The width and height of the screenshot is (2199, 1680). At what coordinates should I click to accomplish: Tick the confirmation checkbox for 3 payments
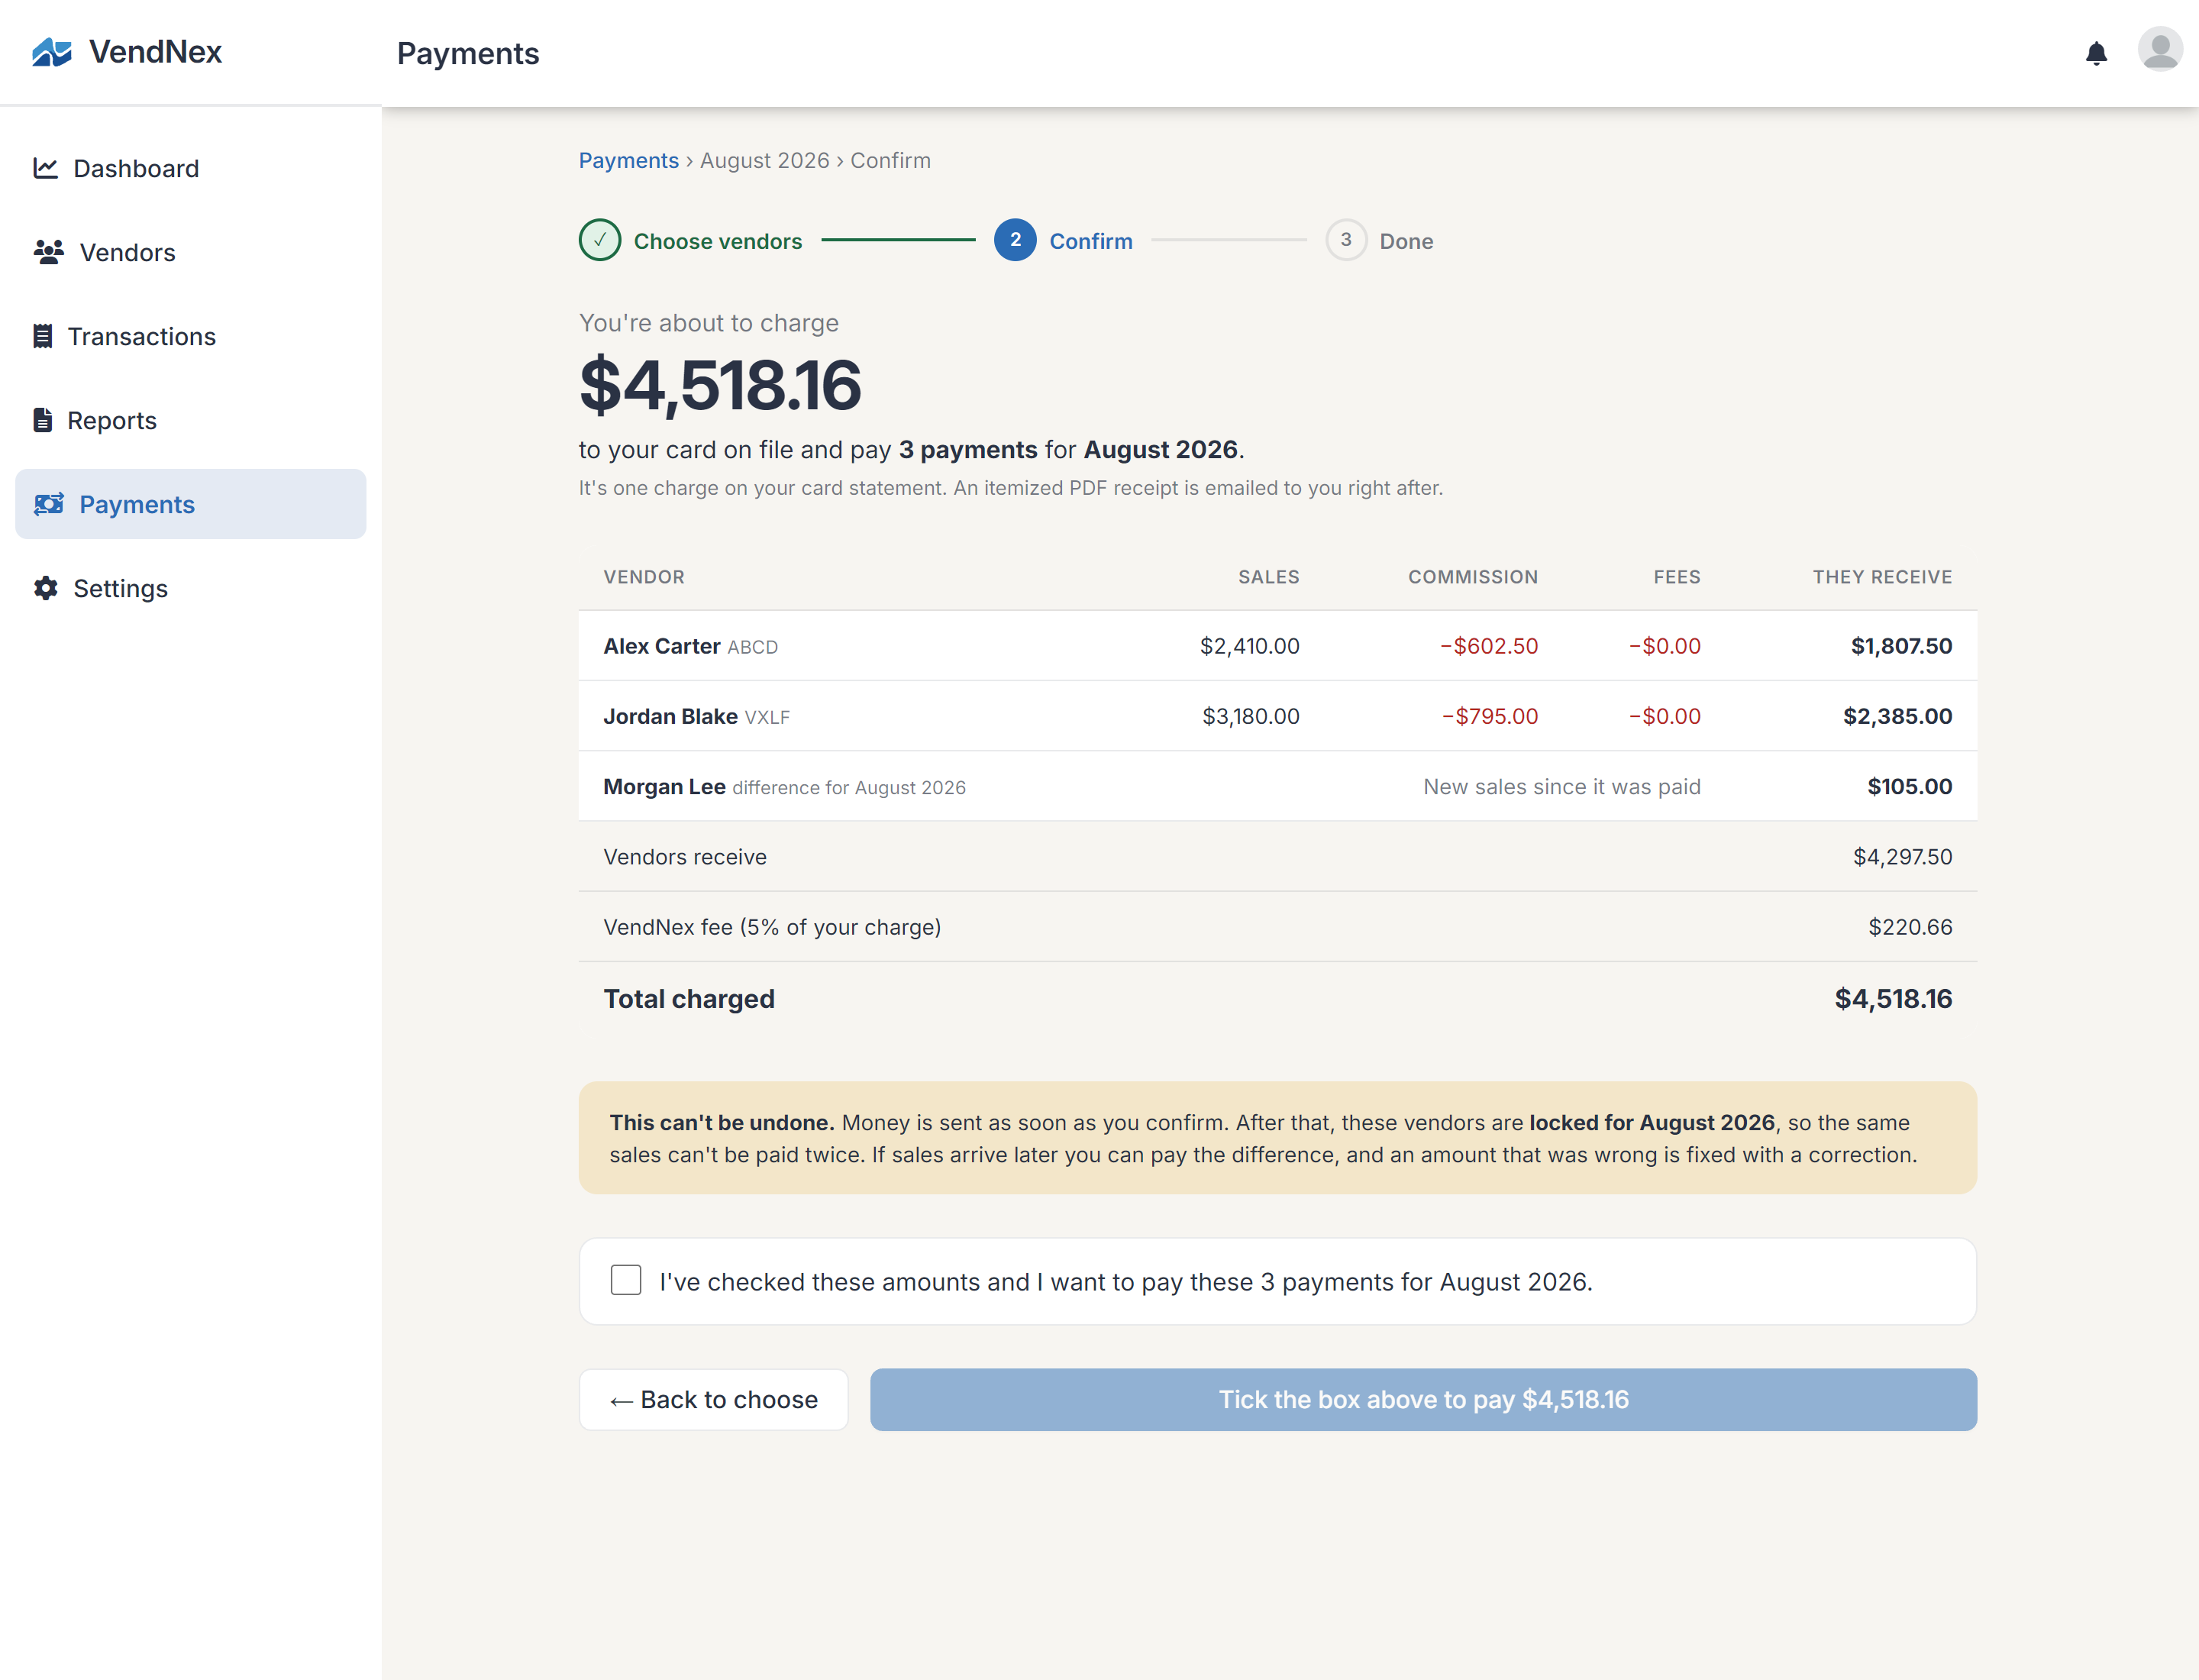626,1280
